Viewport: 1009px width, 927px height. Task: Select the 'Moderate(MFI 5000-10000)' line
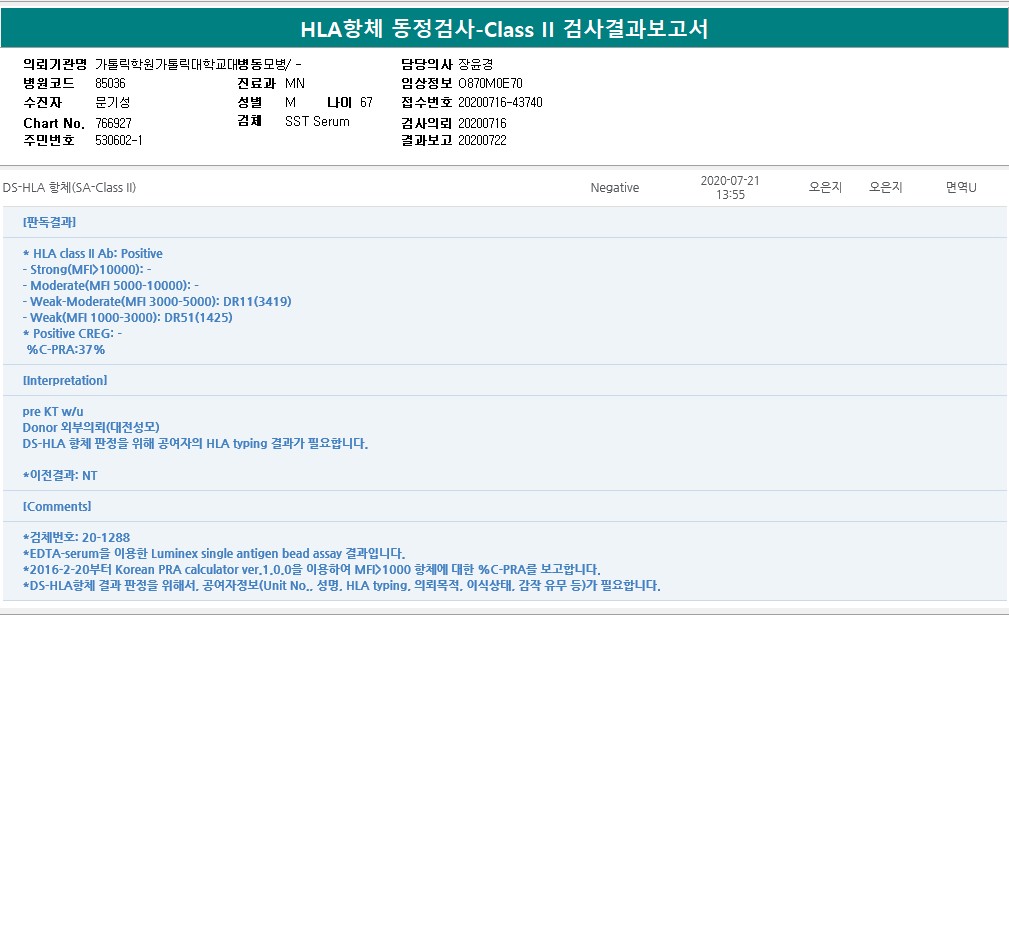tap(111, 285)
